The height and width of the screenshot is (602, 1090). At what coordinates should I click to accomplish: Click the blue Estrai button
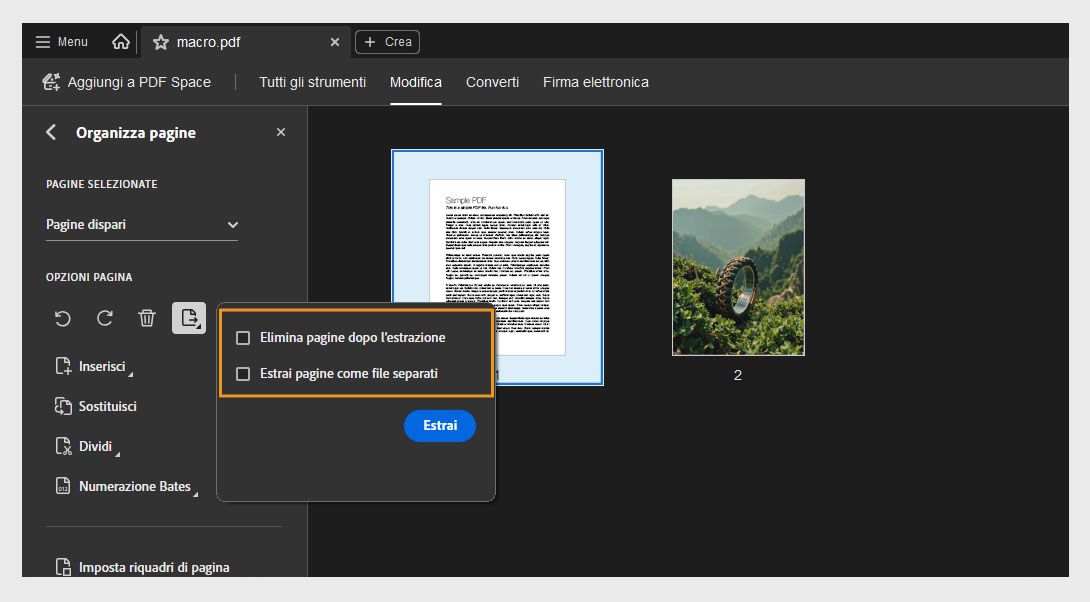tap(439, 425)
